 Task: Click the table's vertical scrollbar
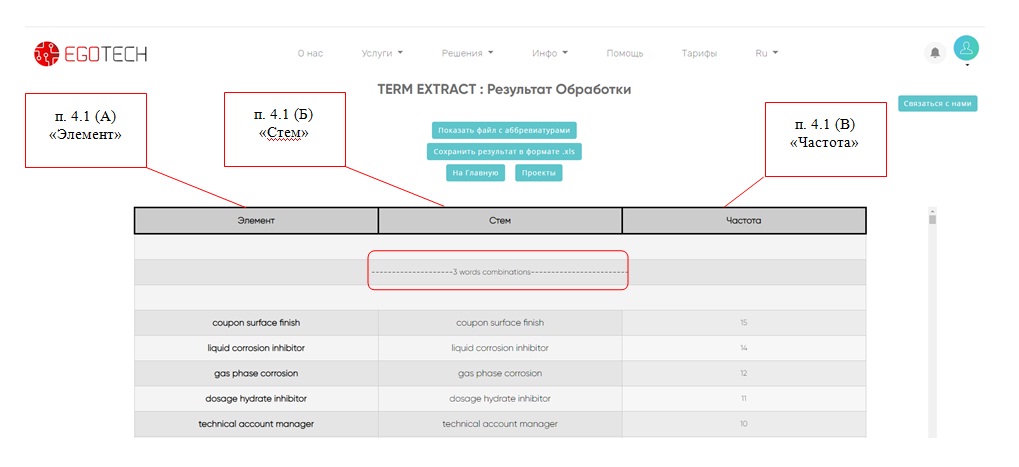(x=932, y=320)
